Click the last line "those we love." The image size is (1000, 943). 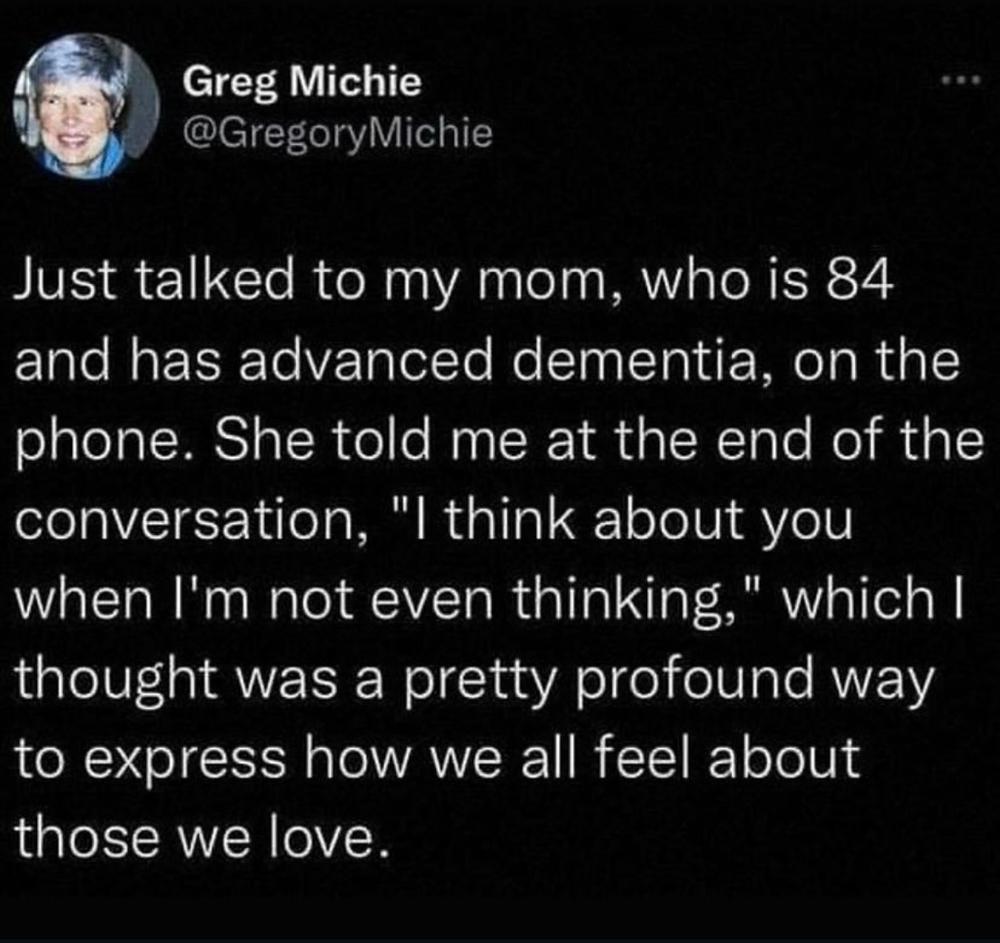click(202, 837)
